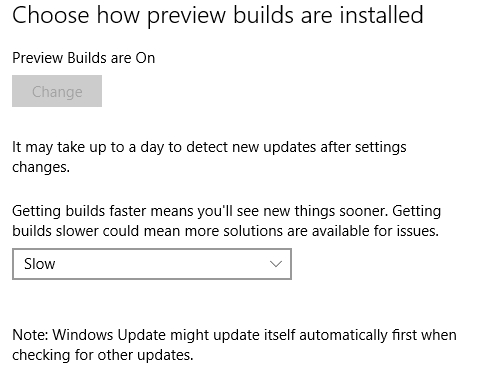Image resolution: width=480 pixels, height=377 pixels.
Task: Click the greyed-out Change button
Action: point(57,91)
